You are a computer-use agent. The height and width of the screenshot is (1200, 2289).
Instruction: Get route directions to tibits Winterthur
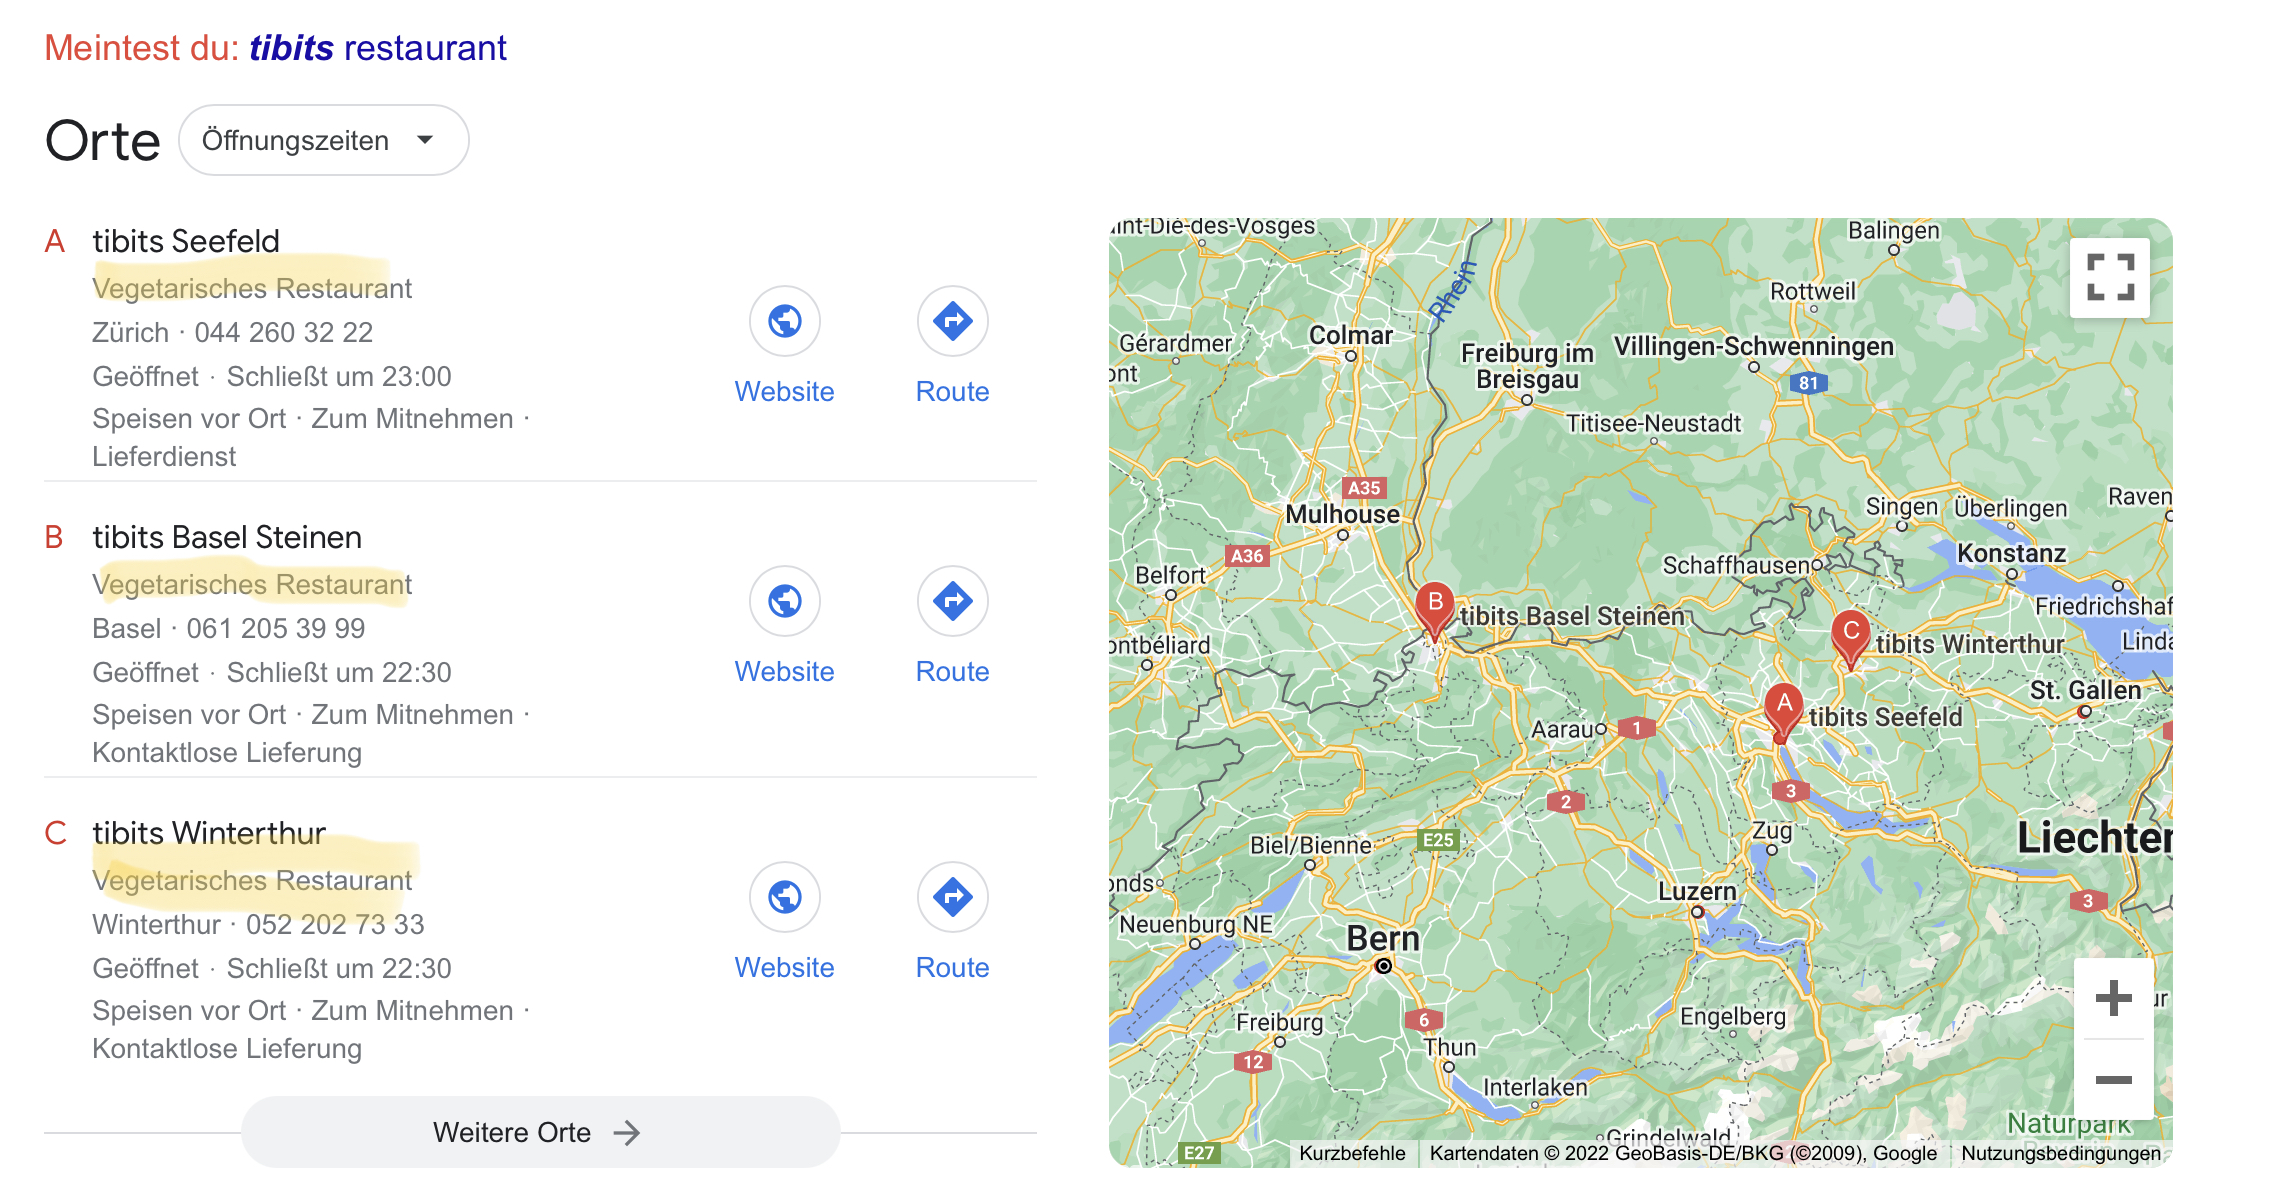(953, 897)
